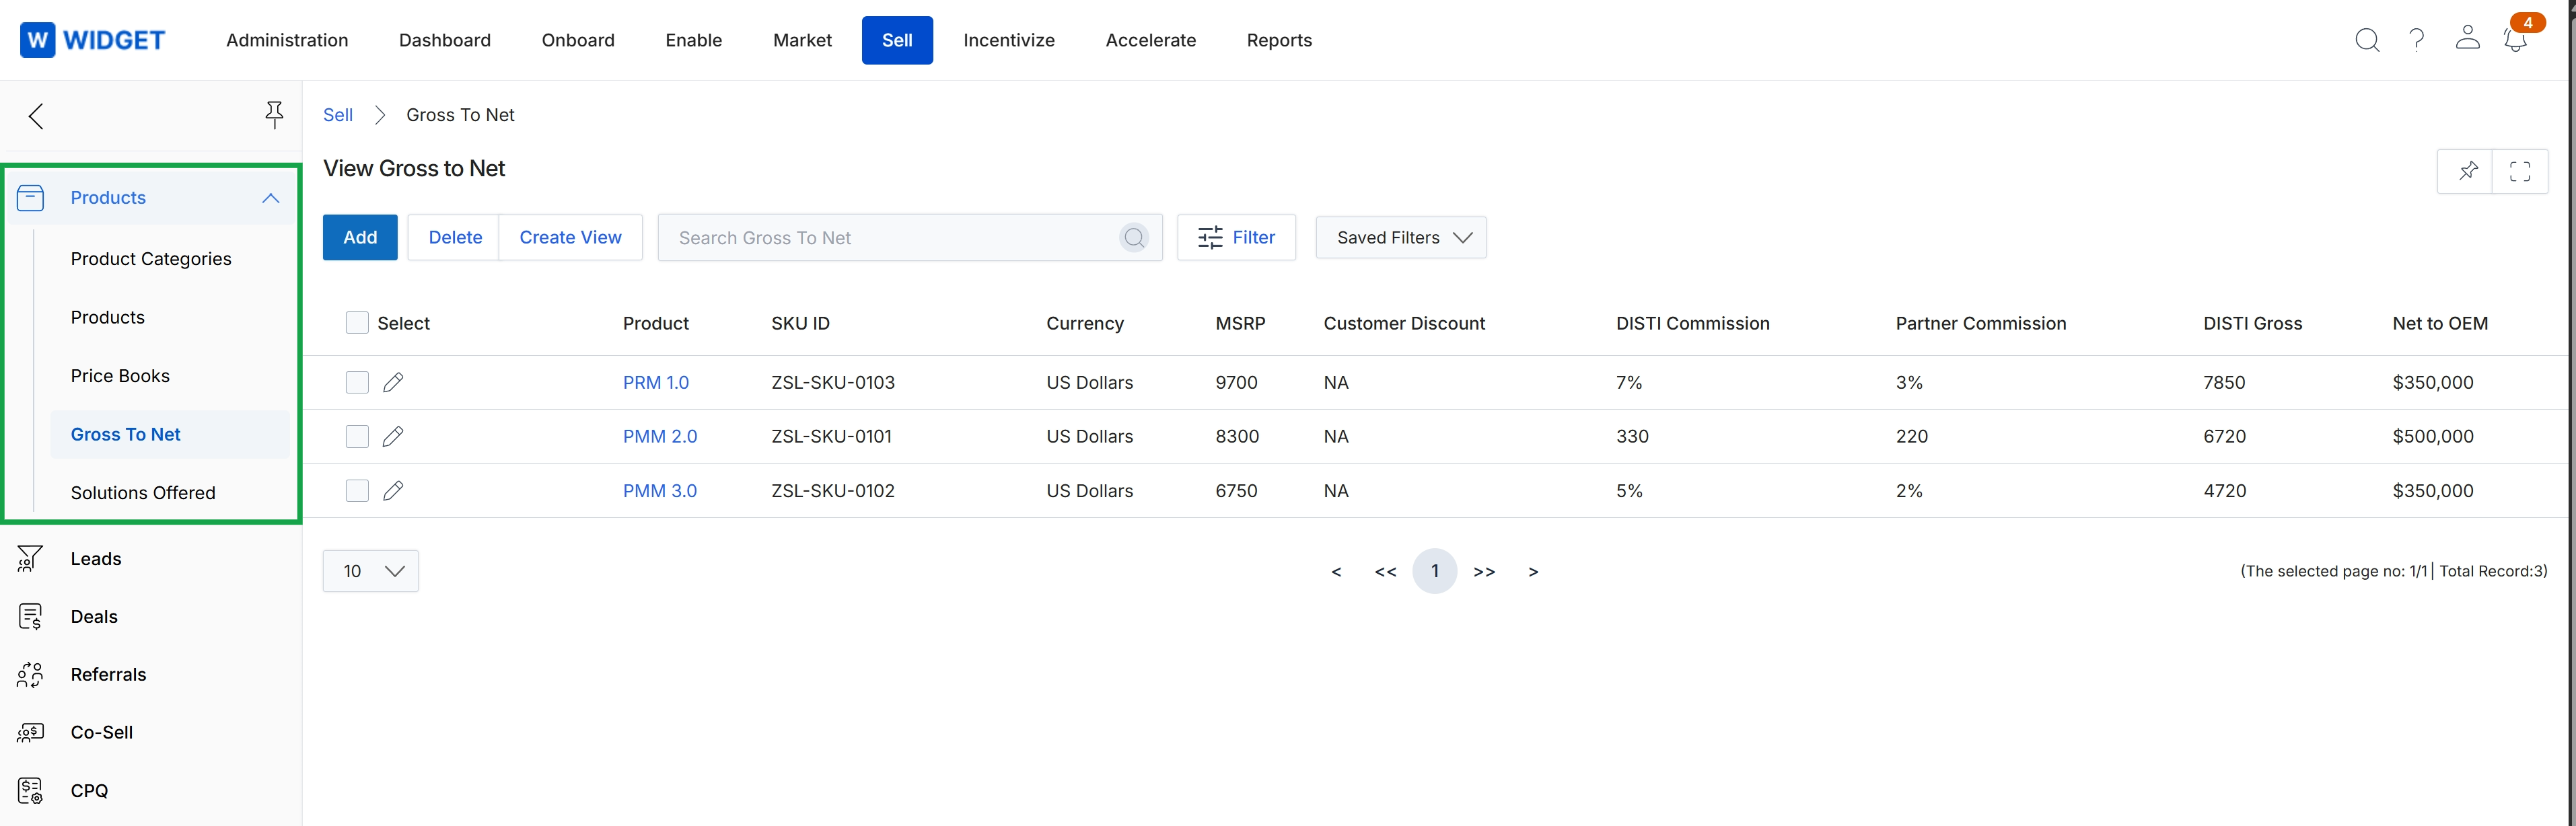Open Price Books in the sidebar
Viewport: 2576px width, 826px height.
coord(120,376)
